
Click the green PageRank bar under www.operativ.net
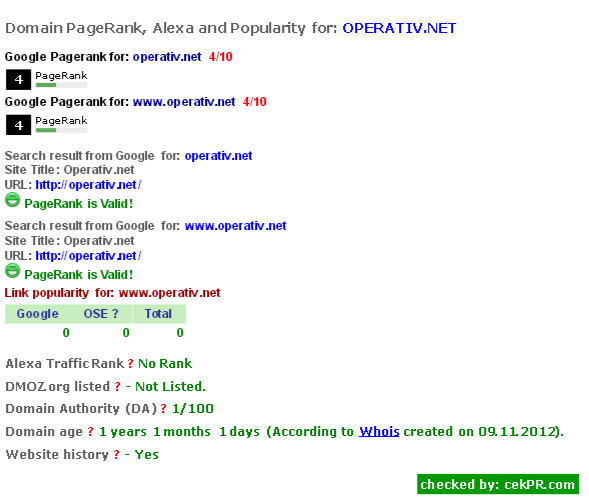[x=61, y=130]
